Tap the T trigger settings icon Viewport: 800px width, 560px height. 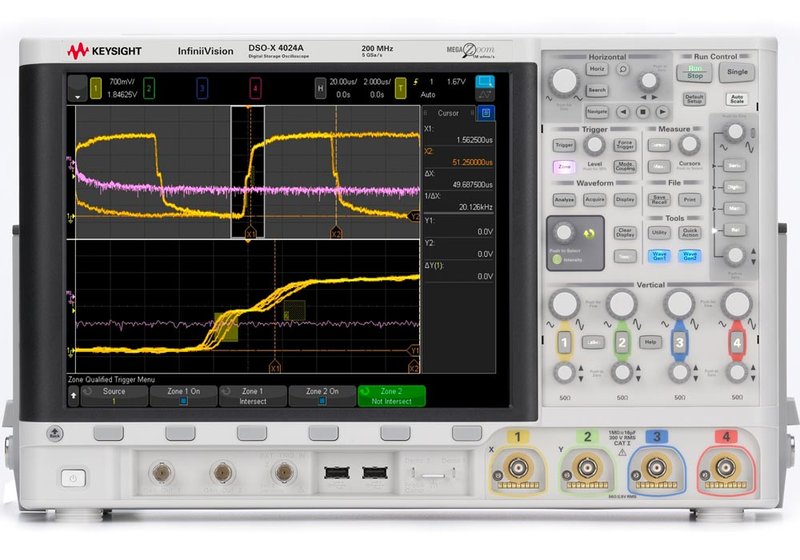[401, 88]
